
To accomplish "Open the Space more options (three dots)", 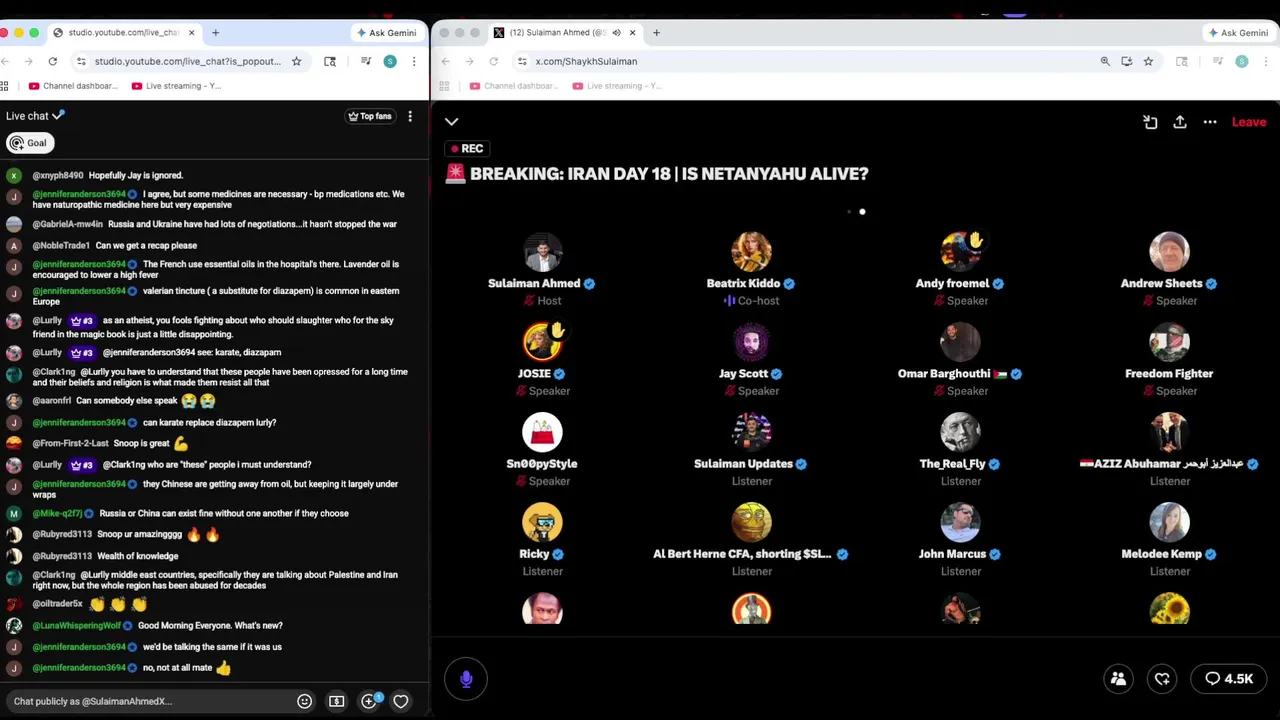I will pos(1210,122).
